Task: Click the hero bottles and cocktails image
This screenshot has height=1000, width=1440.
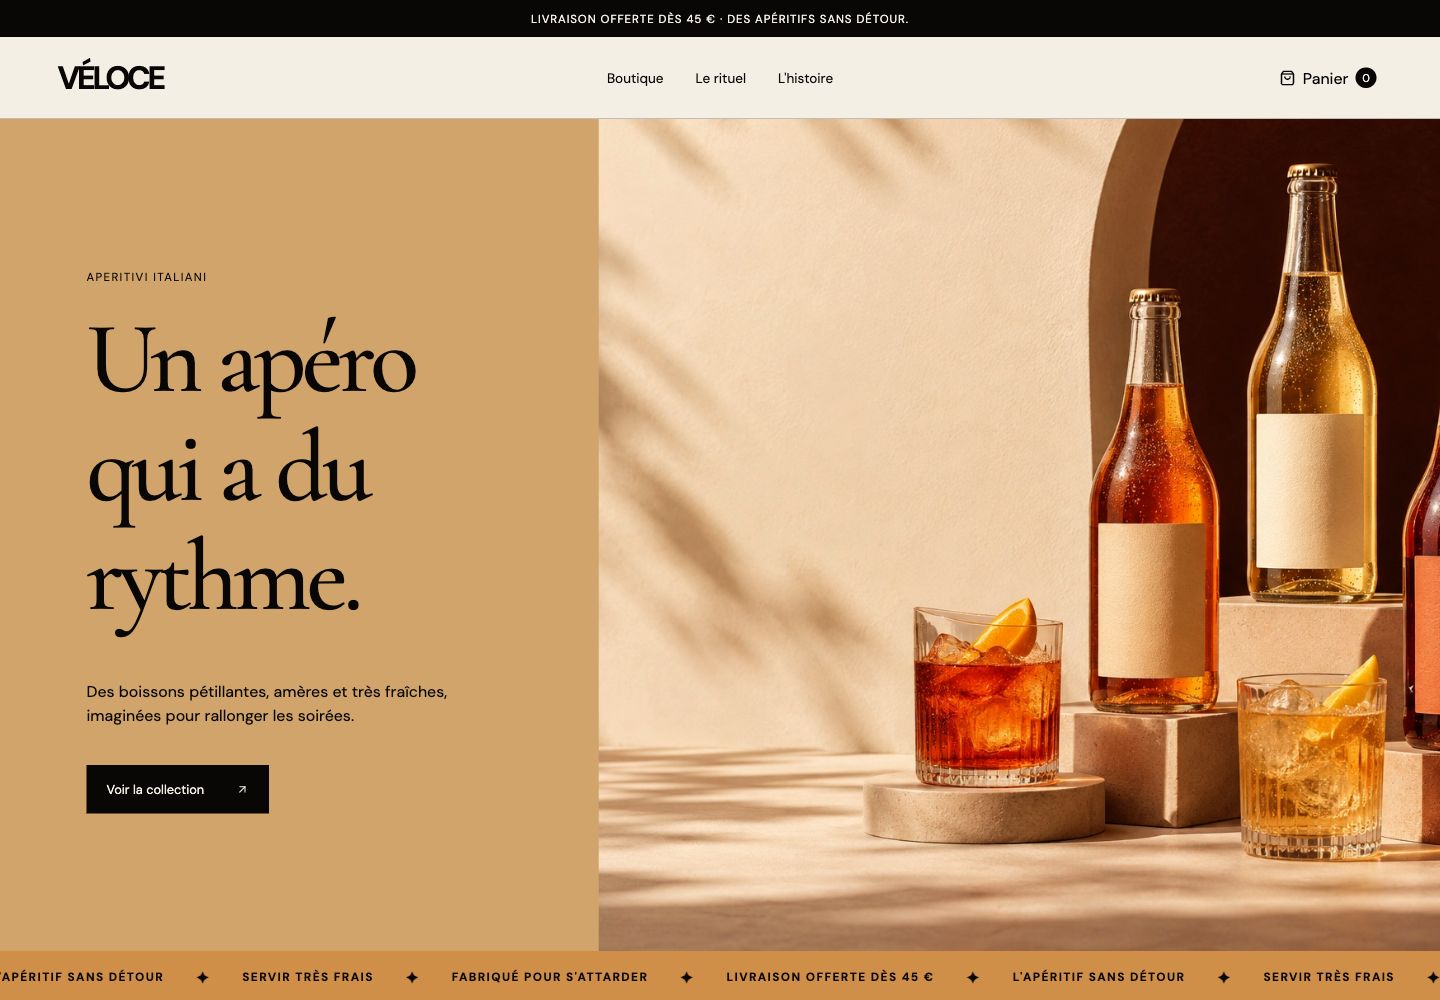Action: 1019,535
